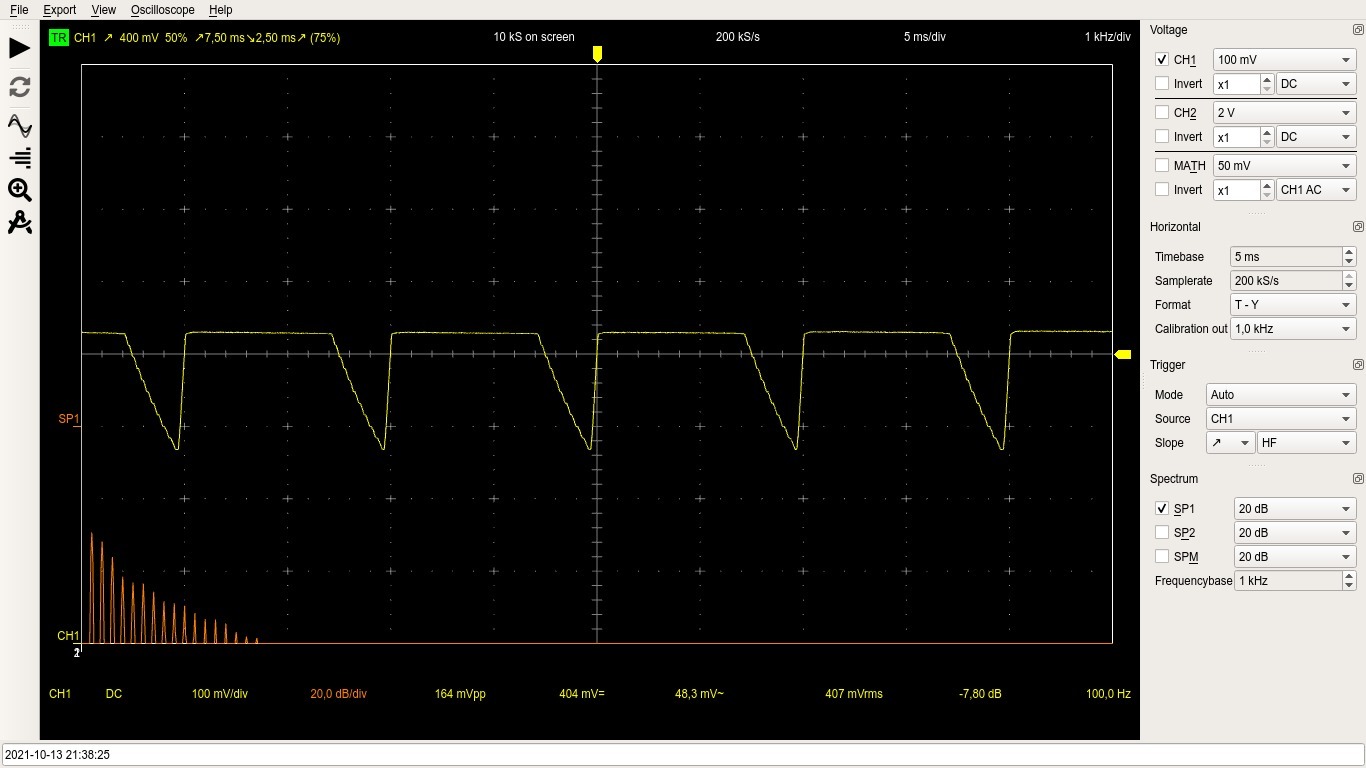Click the 20,0 dB/div spectrum scale readout
This screenshot has height=768, width=1366.
point(339,694)
